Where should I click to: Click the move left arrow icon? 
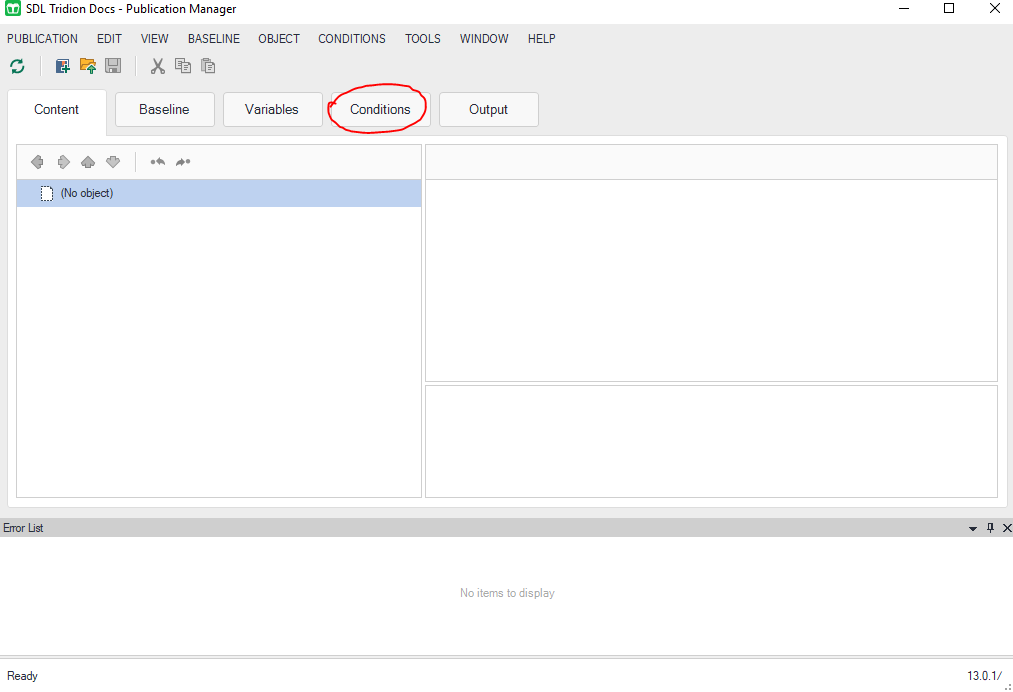click(38, 162)
